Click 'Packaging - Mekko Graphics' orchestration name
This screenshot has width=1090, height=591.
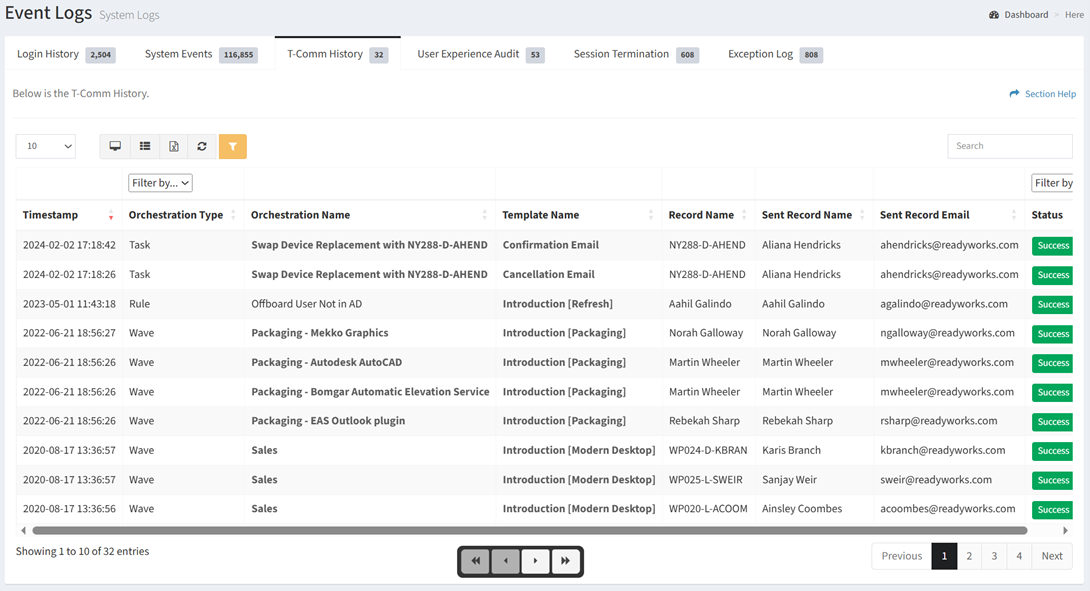point(320,333)
